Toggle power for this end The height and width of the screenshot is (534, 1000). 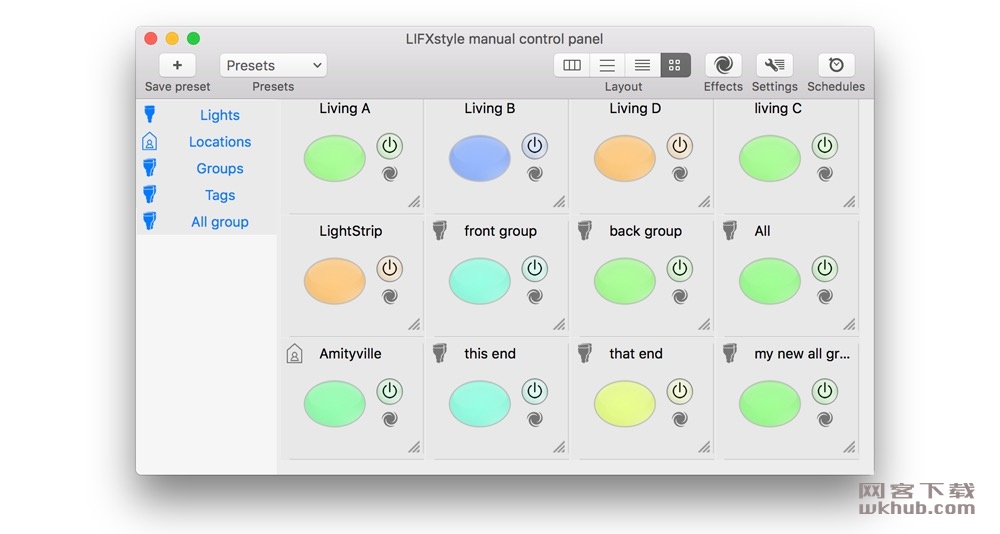click(534, 391)
